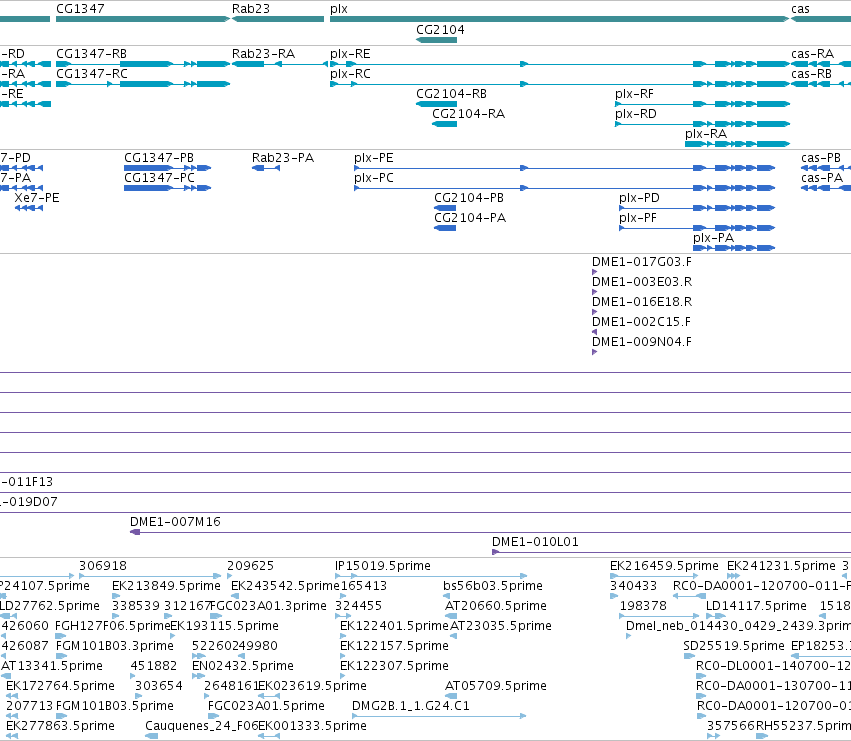This screenshot has height=741, width=851.
Task: Select the cas-RA transcript label
Action: (812, 54)
